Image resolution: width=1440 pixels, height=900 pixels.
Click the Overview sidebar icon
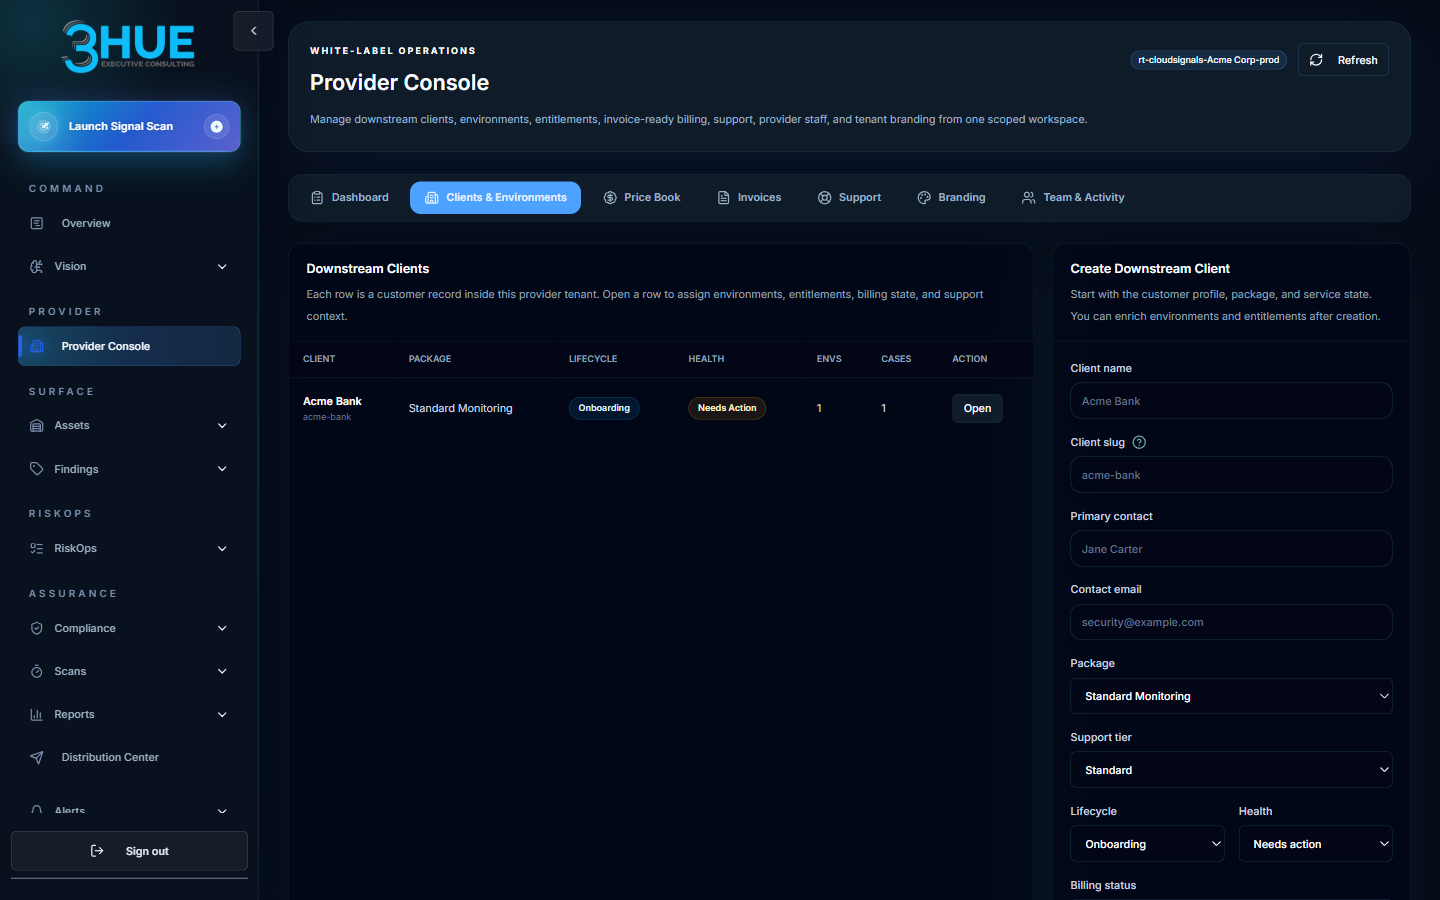[37, 224]
